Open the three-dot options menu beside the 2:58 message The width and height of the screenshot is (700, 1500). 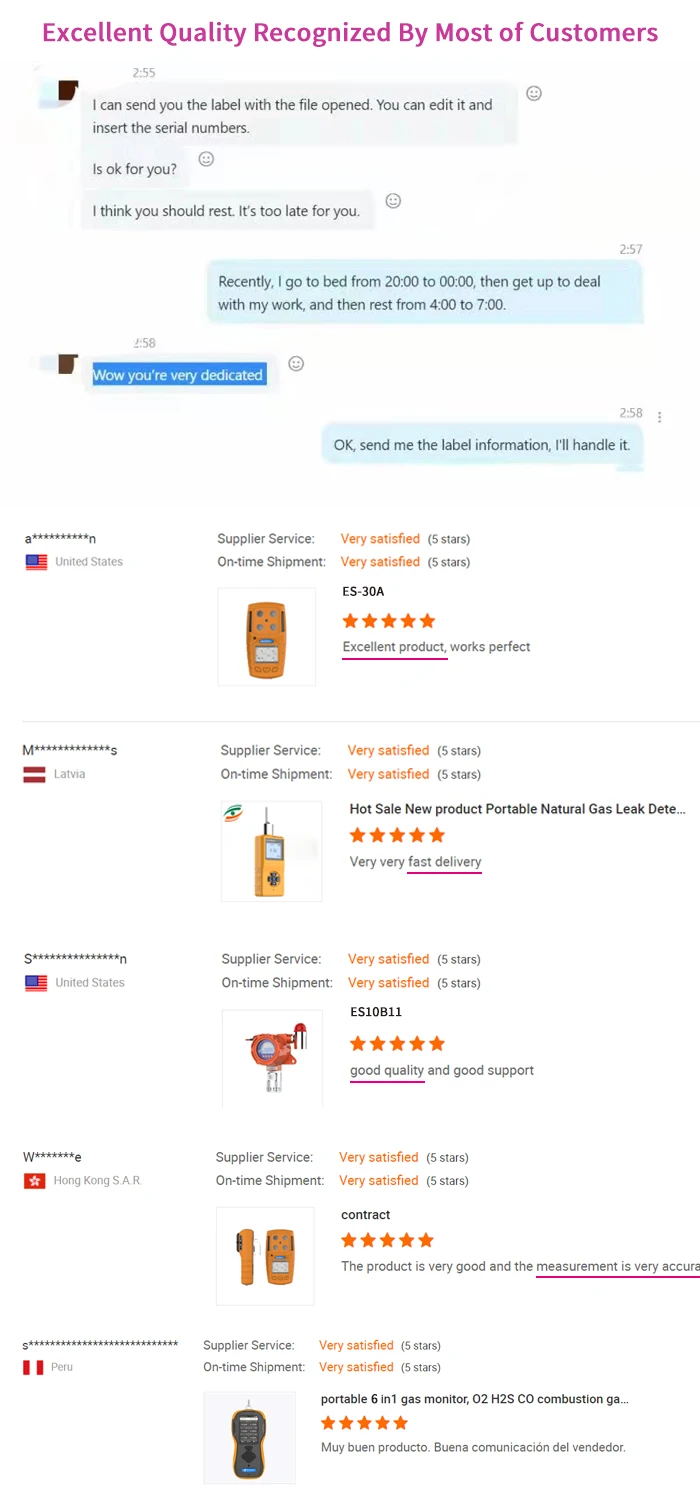tap(659, 416)
